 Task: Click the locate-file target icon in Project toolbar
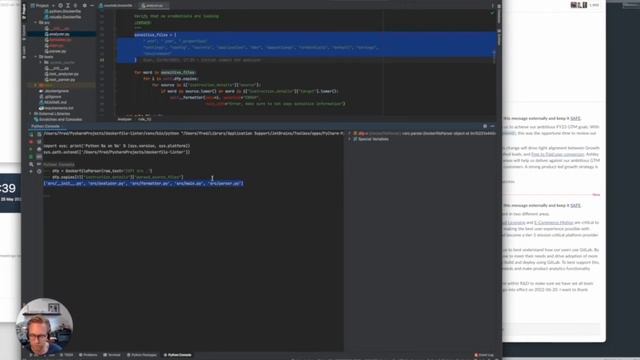(60, 6)
